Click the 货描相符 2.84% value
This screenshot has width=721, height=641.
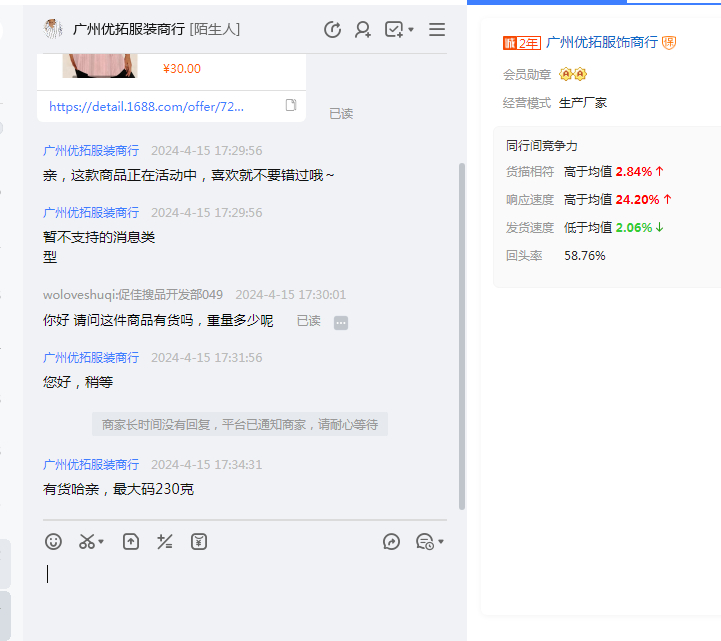[x=634, y=172]
